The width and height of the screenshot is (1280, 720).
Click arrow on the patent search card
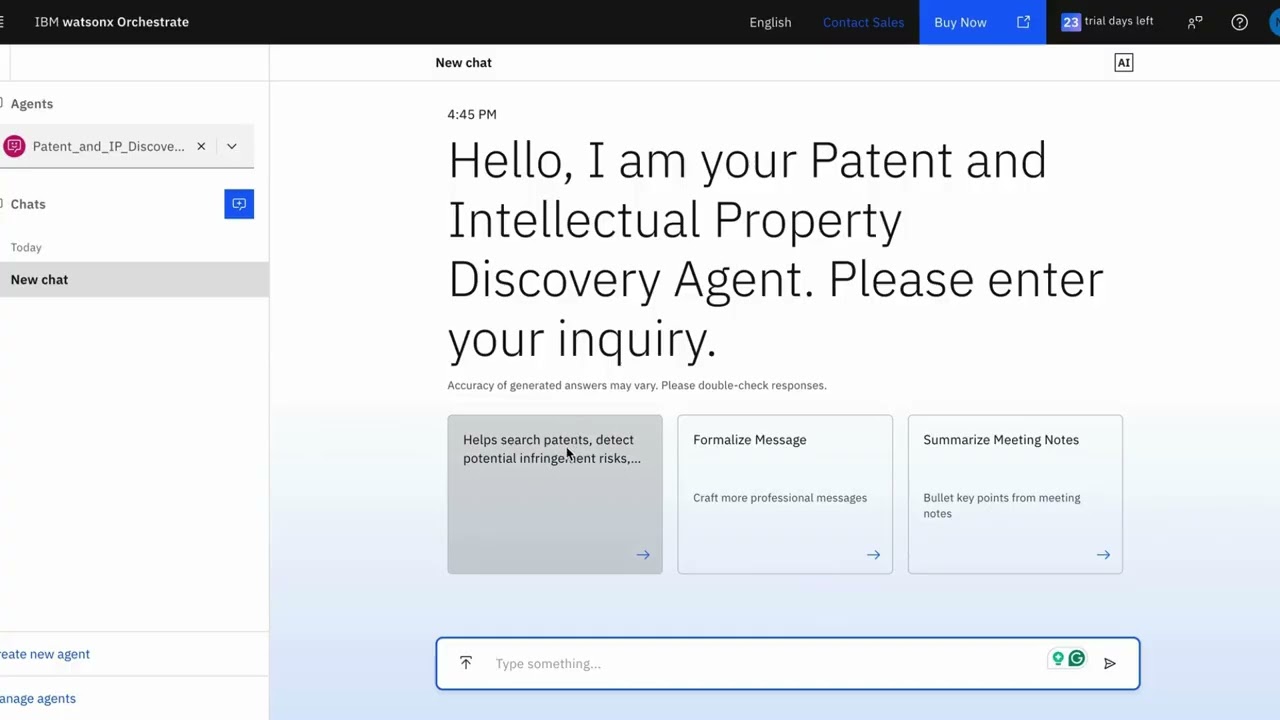click(x=643, y=555)
